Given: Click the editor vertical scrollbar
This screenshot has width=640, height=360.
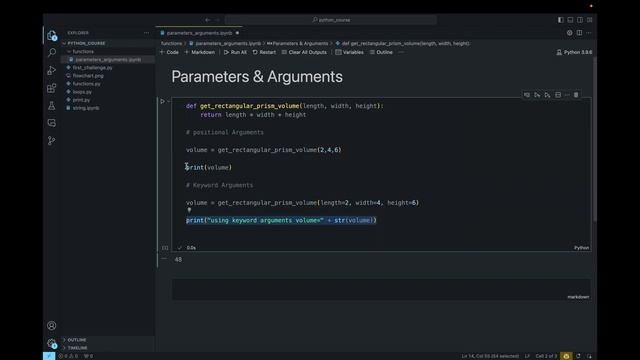Looking at the screenshot, I should tap(595, 139).
